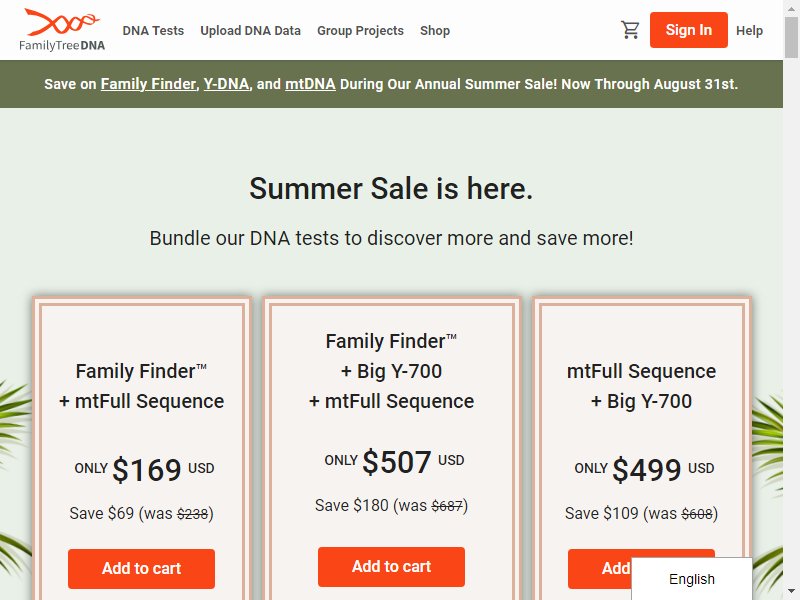Follow the Y-DNA banner link
800x600 pixels.
(227, 84)
